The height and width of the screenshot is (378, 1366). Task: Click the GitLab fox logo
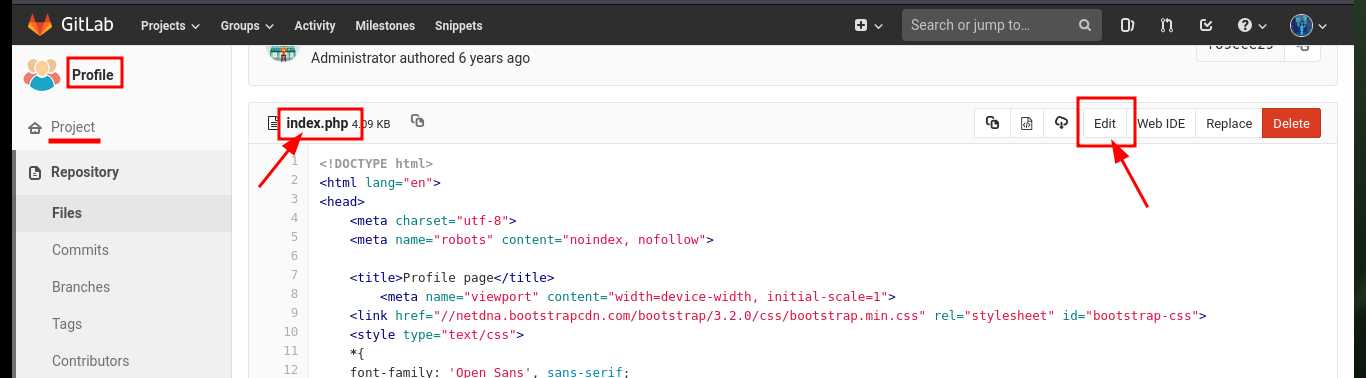[39, 25]
